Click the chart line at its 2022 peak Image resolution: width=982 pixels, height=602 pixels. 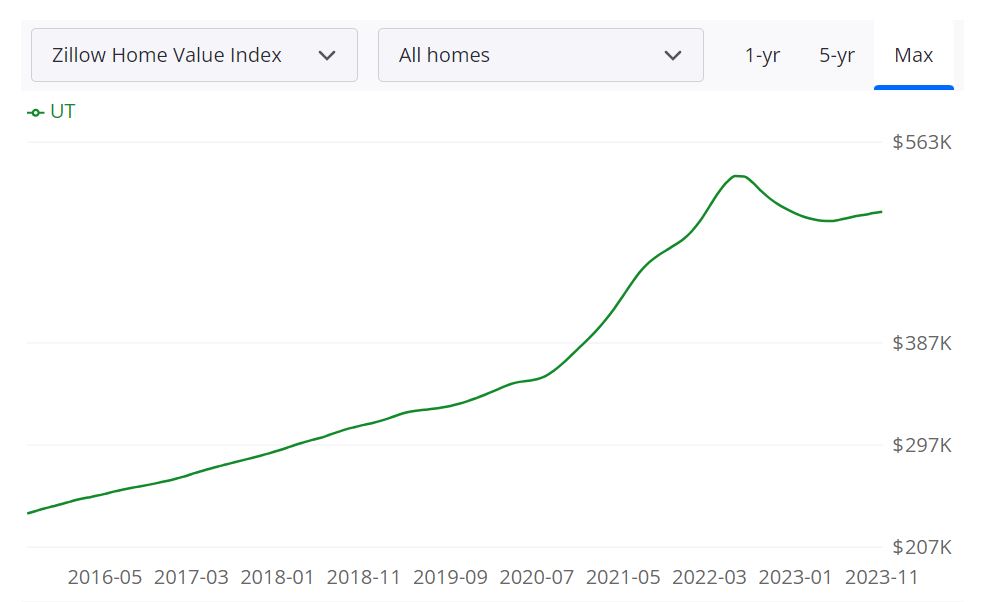point(740,176)
